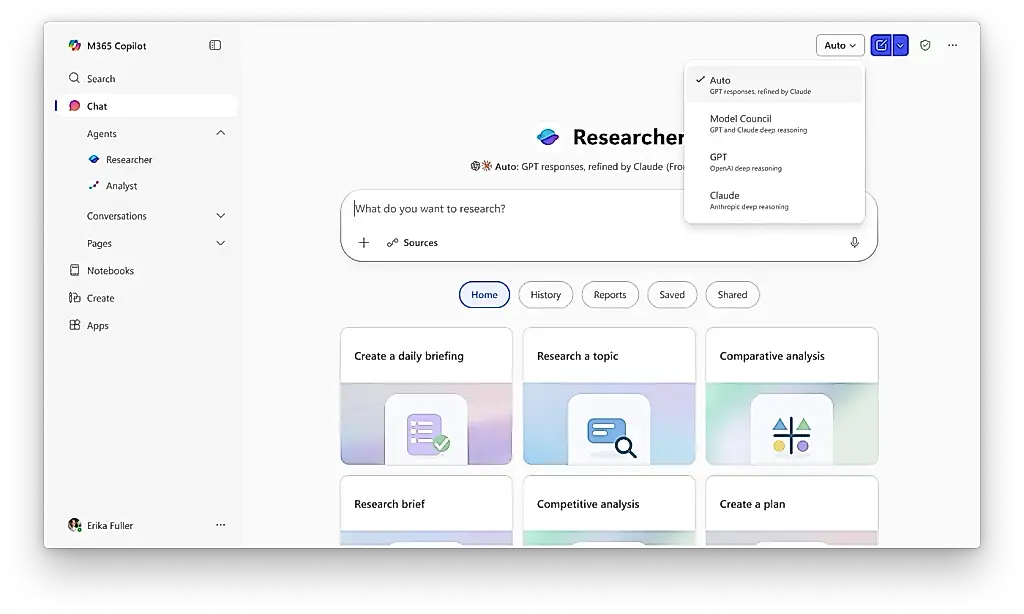Switch to the Home tab

click(x=485, y=295)
